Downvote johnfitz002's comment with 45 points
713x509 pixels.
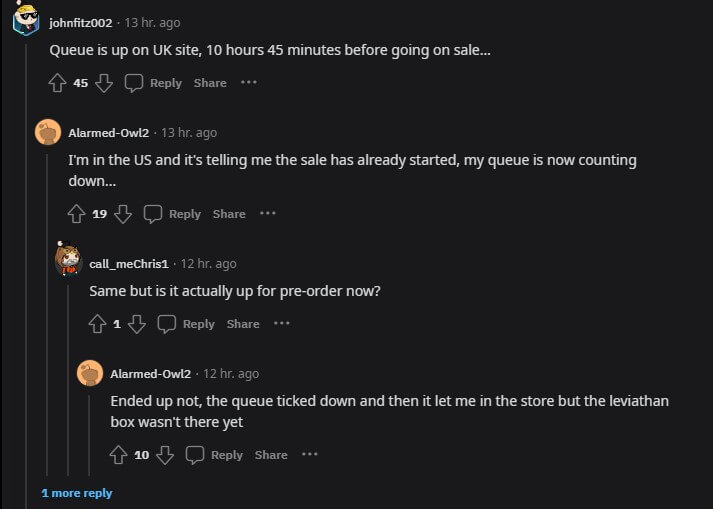(104, 83)
